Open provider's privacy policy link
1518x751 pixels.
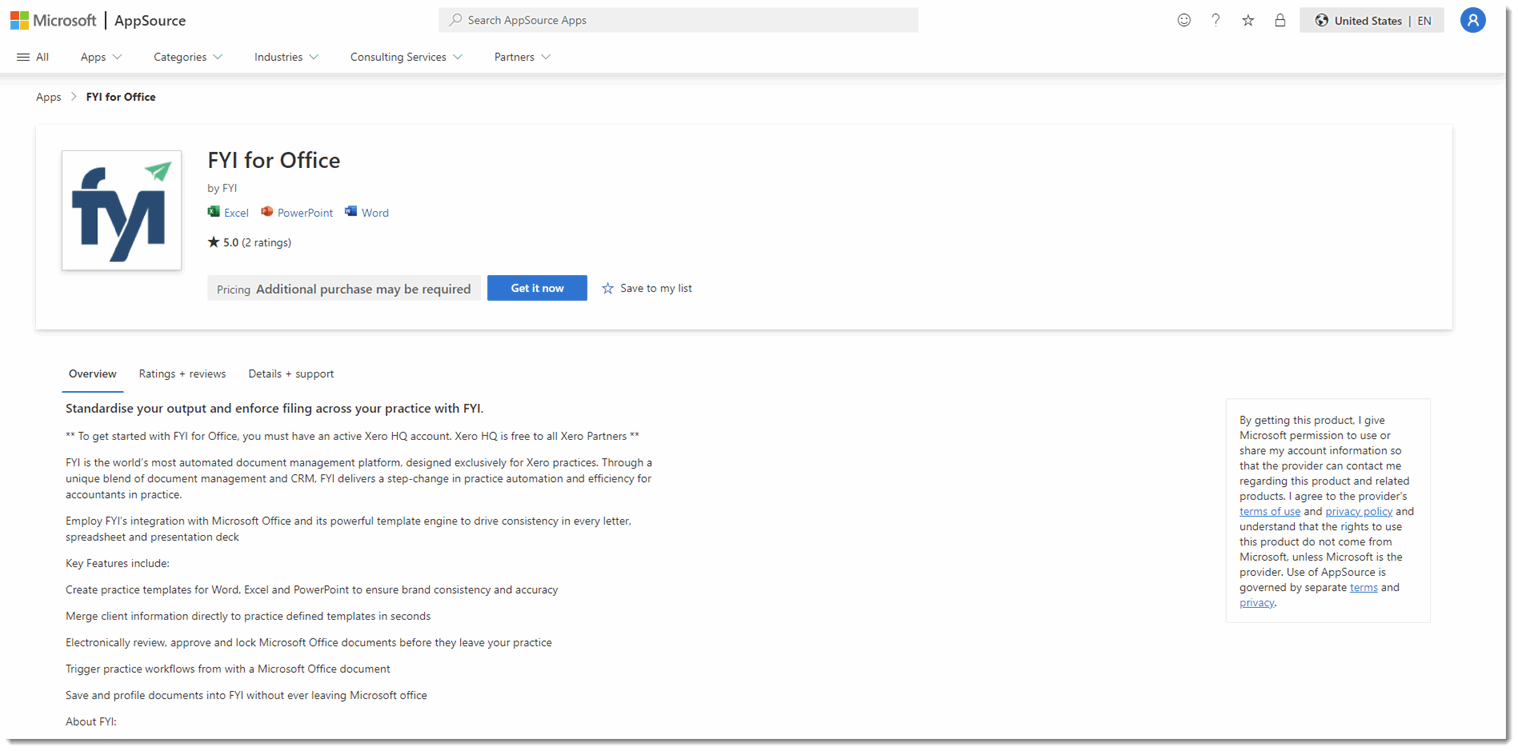(x=1359, y=511)
